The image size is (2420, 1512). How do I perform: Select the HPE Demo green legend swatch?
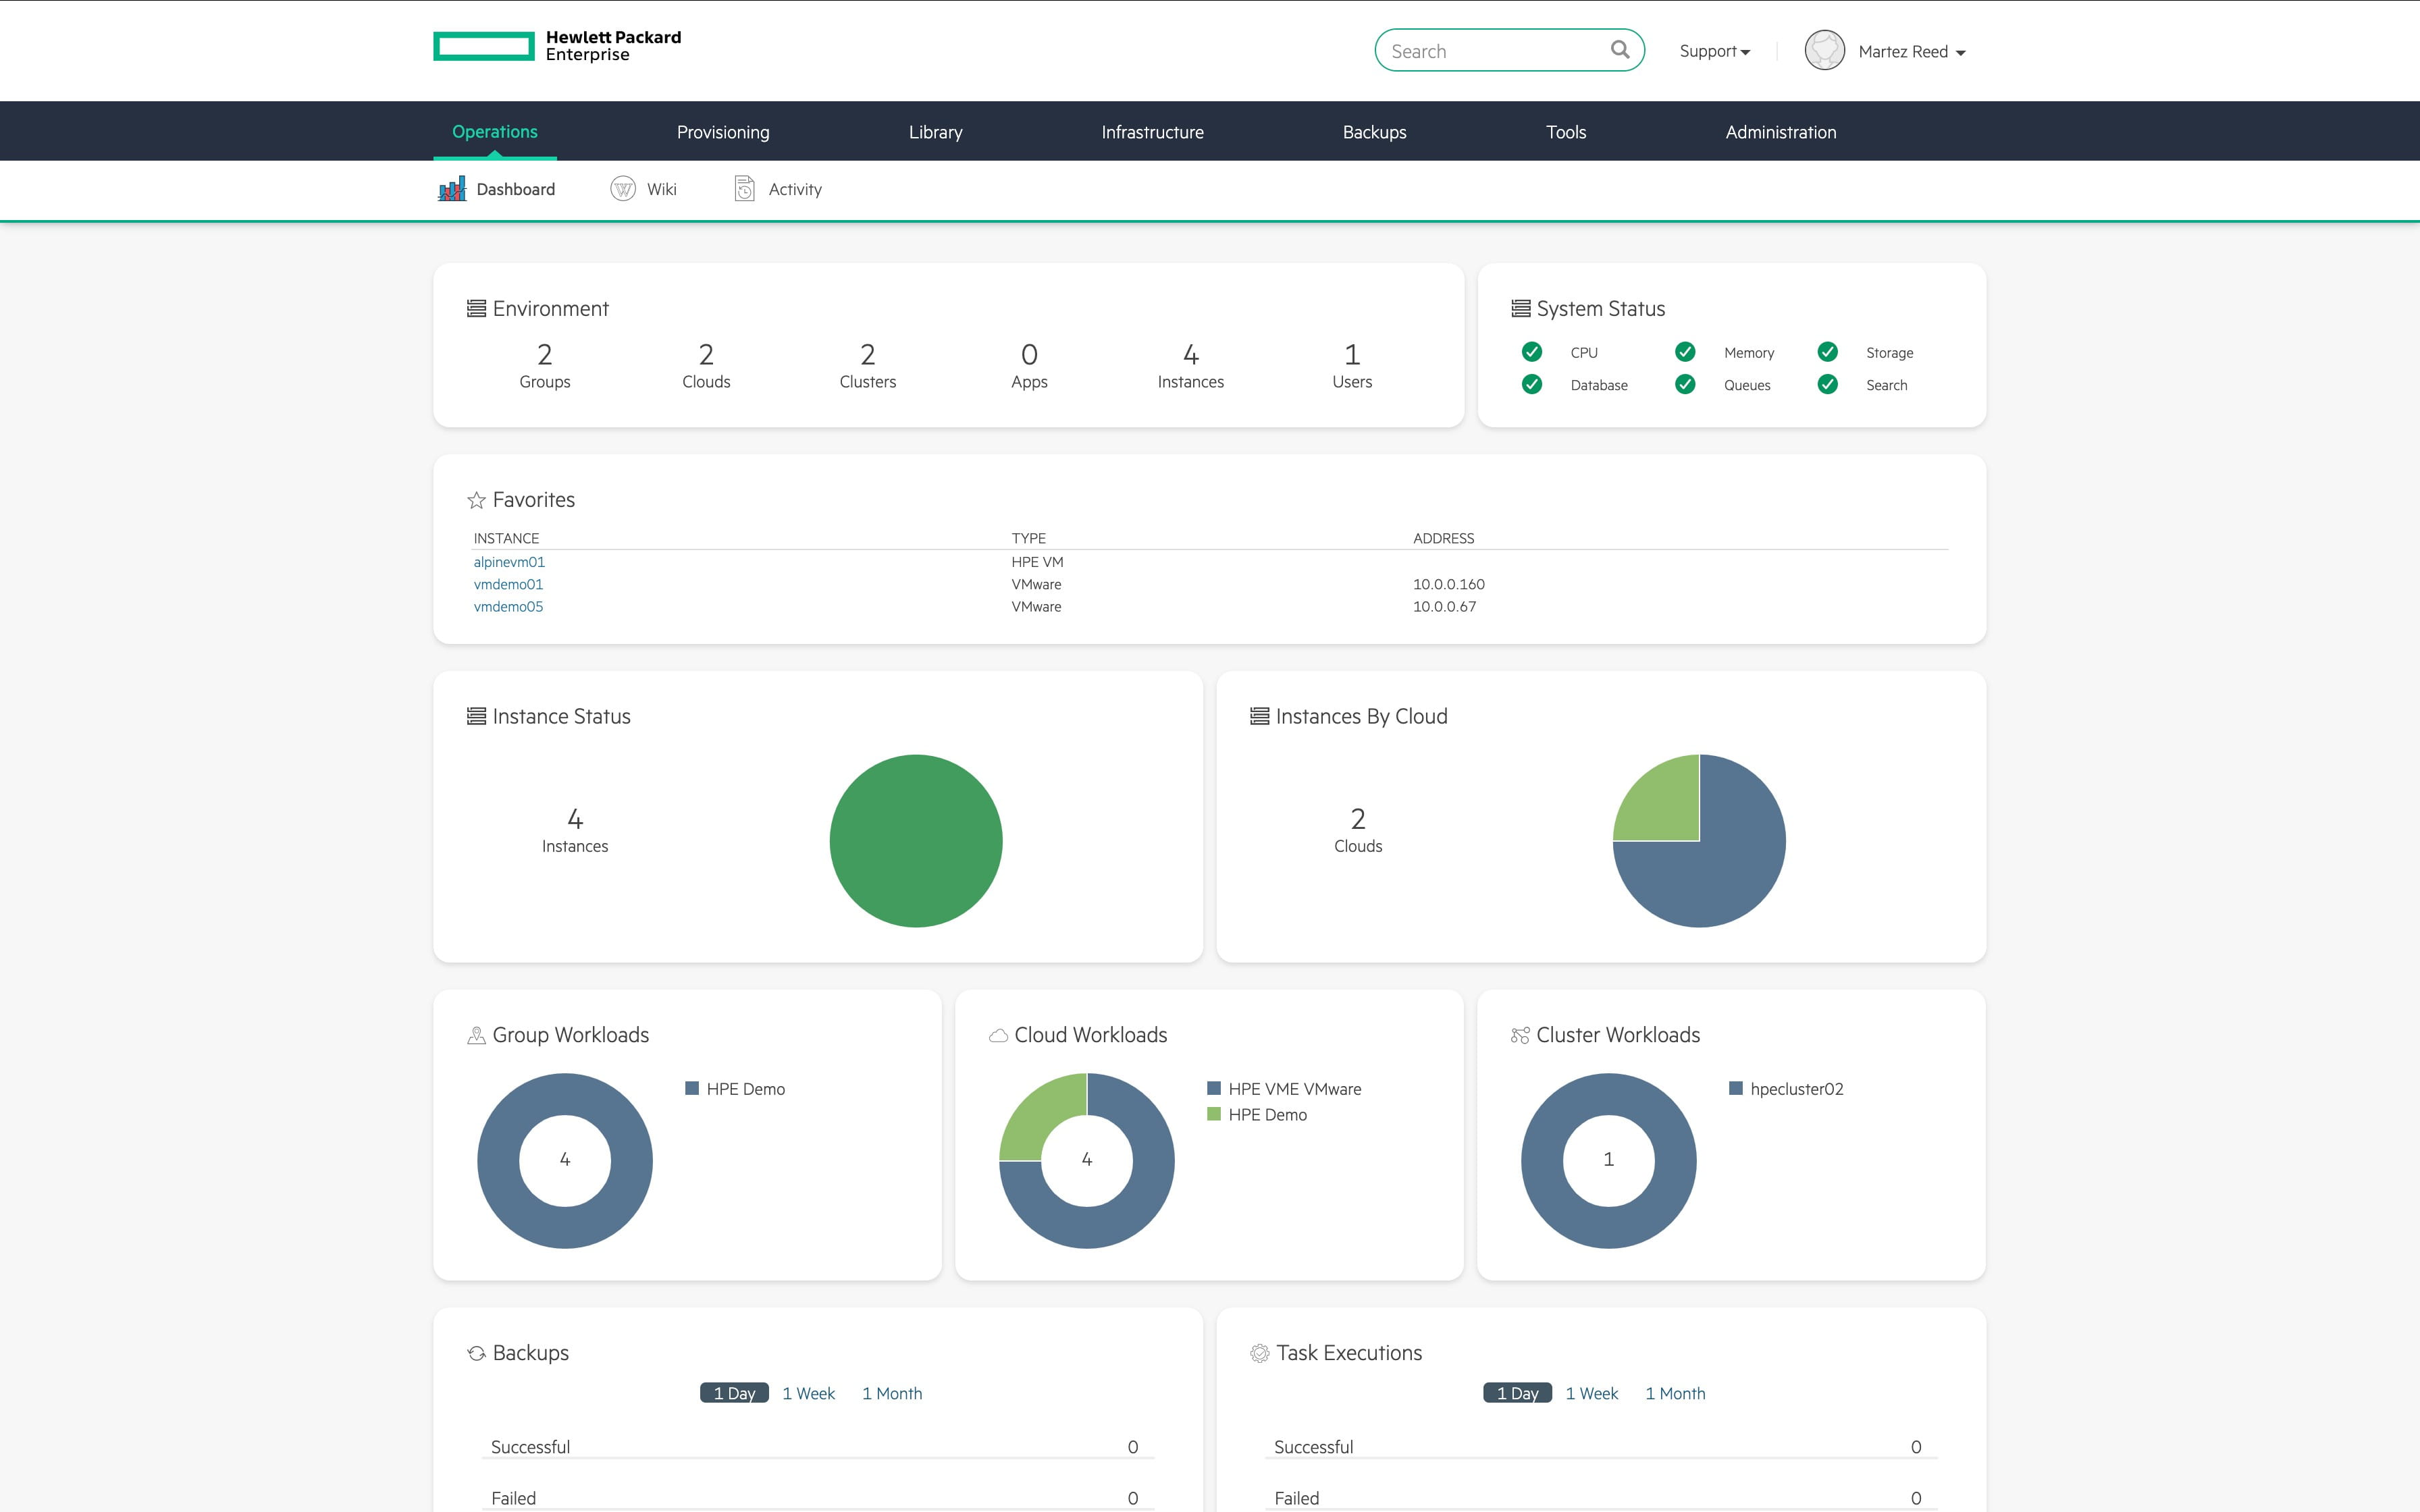point(1214,1114)
